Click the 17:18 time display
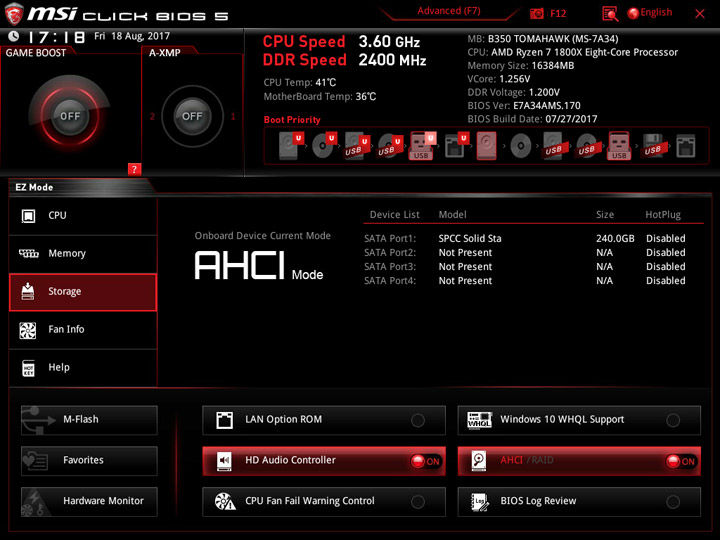The width and height of the screenshot is (720, 540). click(56, 37)
